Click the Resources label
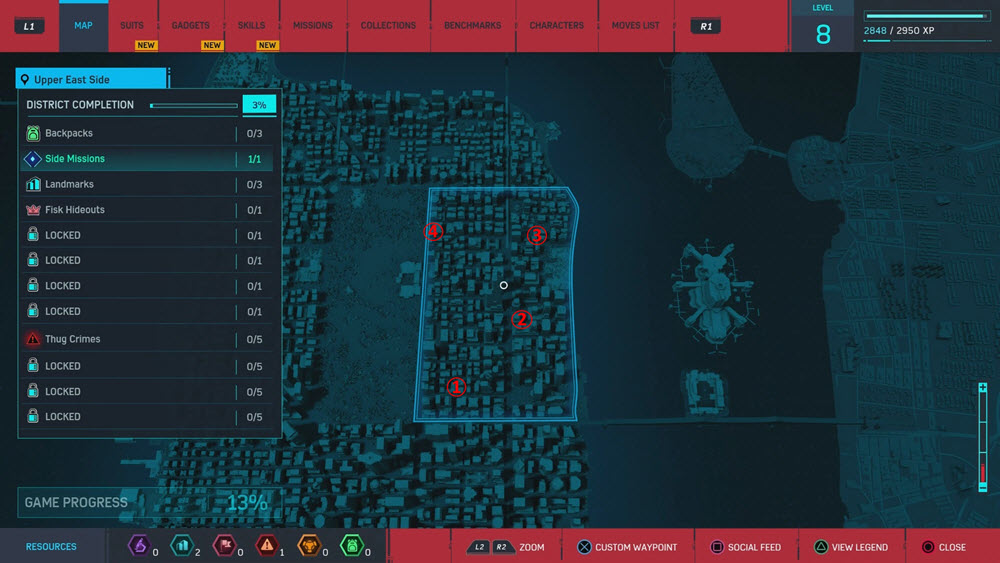 point(51,546)
